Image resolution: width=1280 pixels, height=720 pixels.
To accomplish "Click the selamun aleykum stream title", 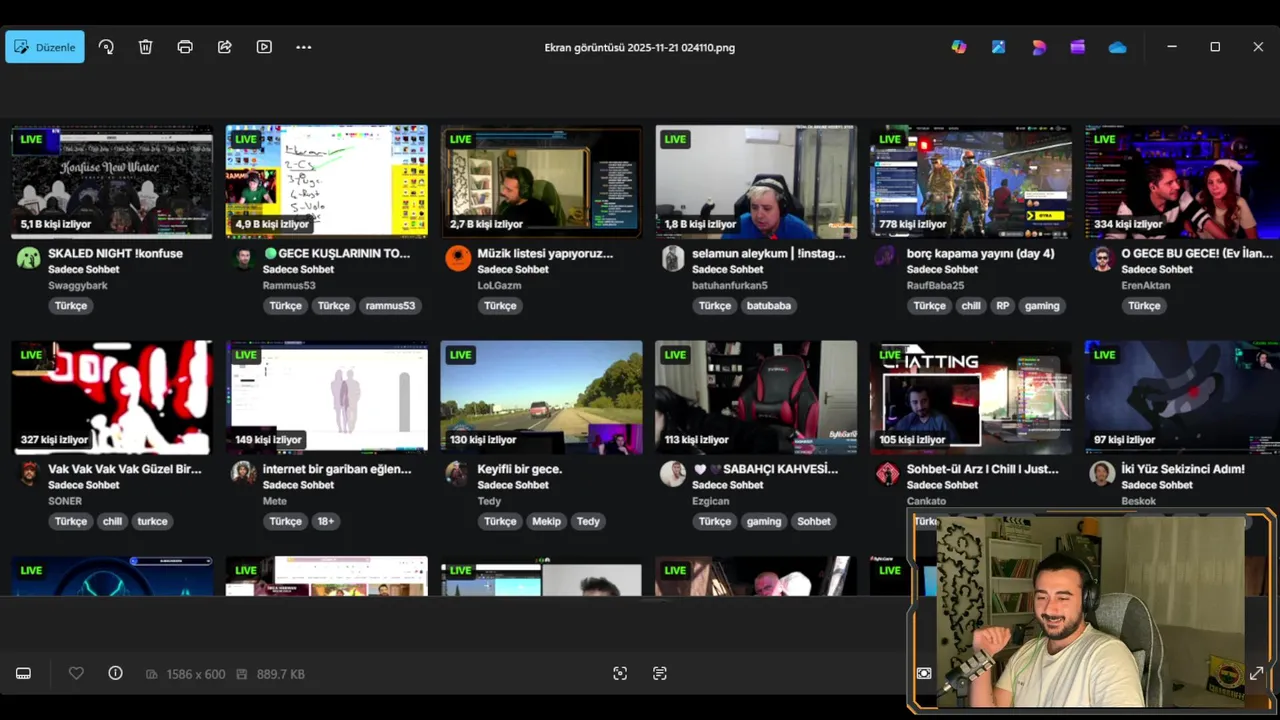I will 768,253.
